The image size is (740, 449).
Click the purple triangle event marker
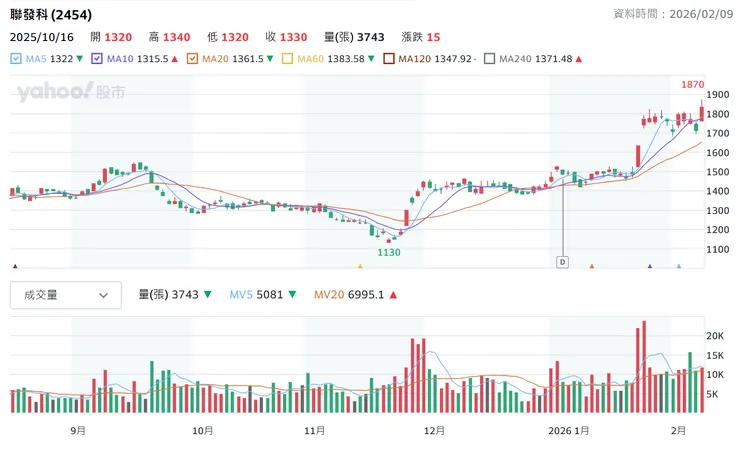coord(650,266)
